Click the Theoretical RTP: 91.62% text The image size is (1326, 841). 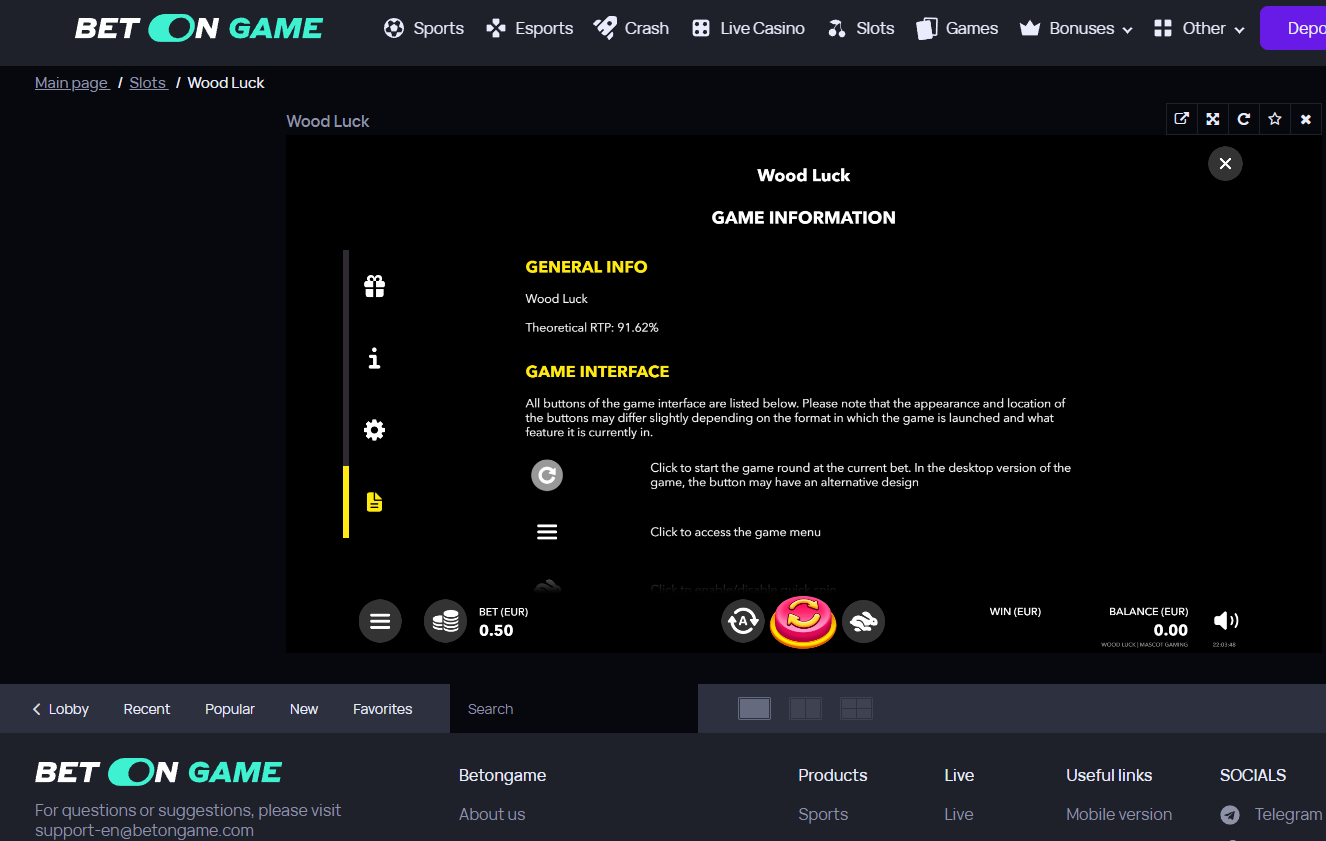(x=592, y=327)
